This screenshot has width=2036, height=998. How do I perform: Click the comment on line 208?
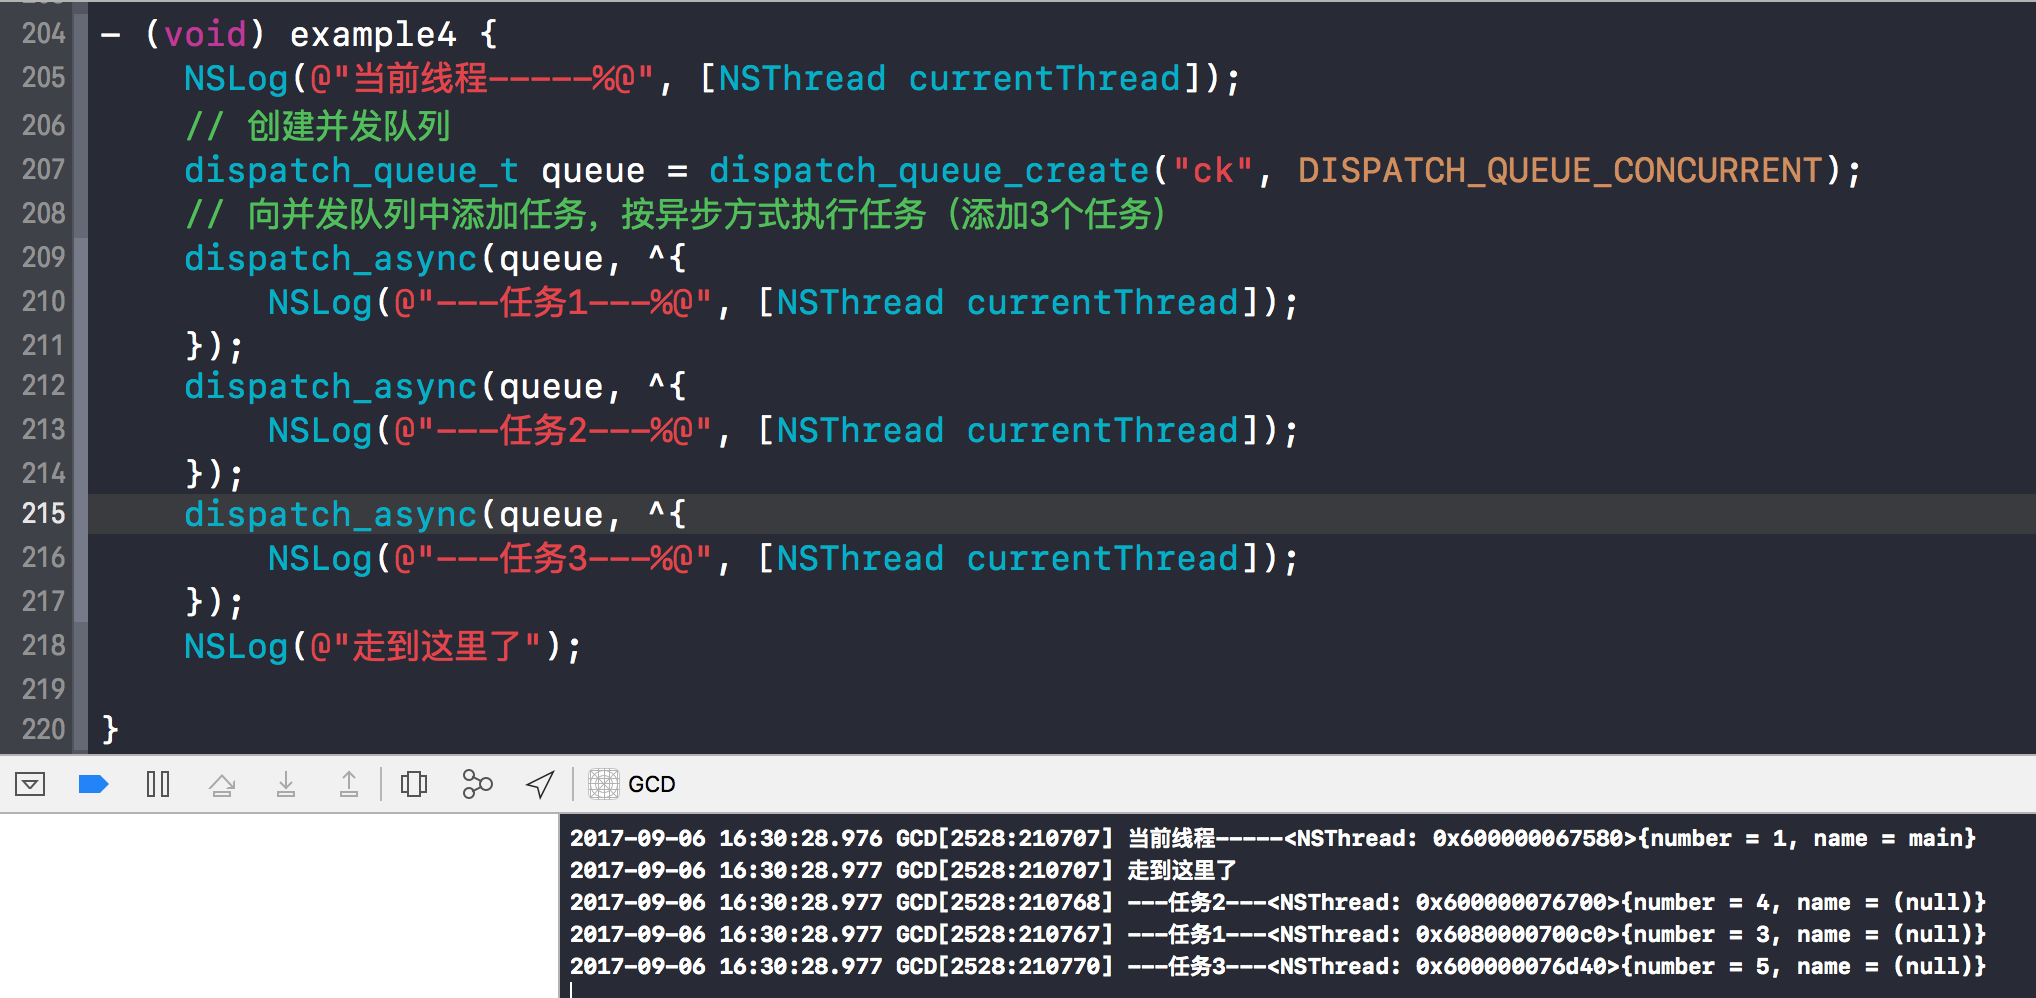676,214
